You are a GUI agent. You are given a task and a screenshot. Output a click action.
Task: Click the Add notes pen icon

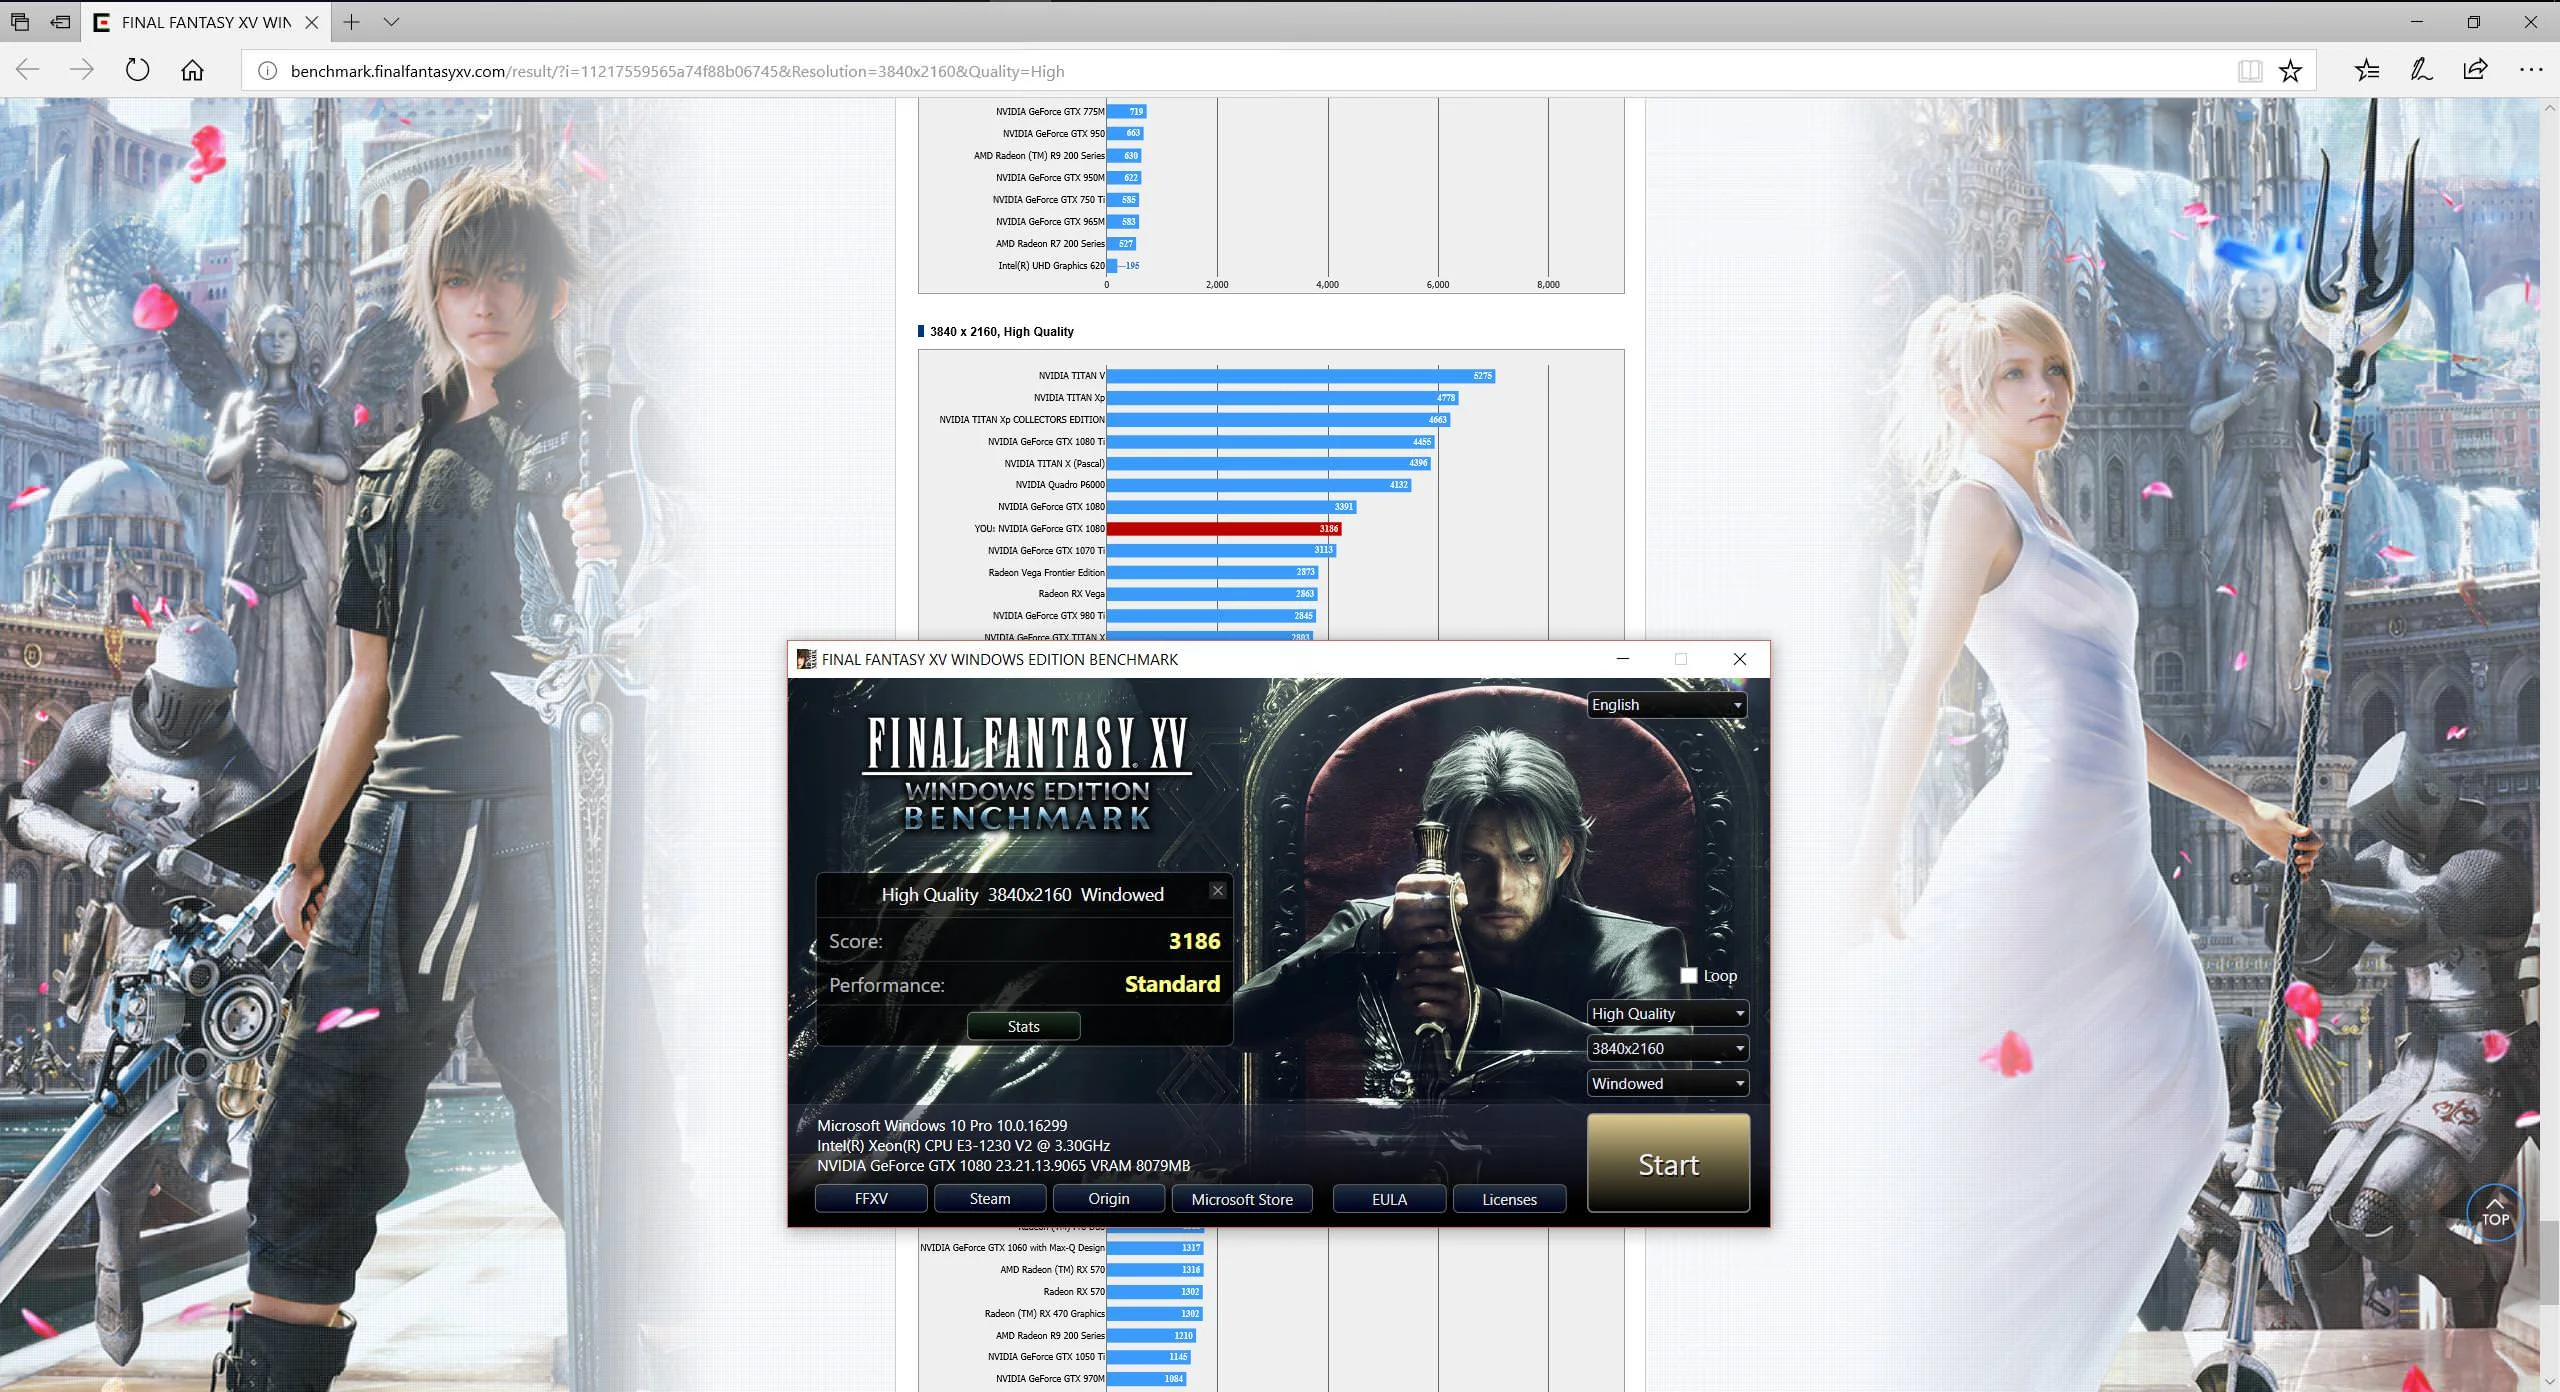point(2421,70)
